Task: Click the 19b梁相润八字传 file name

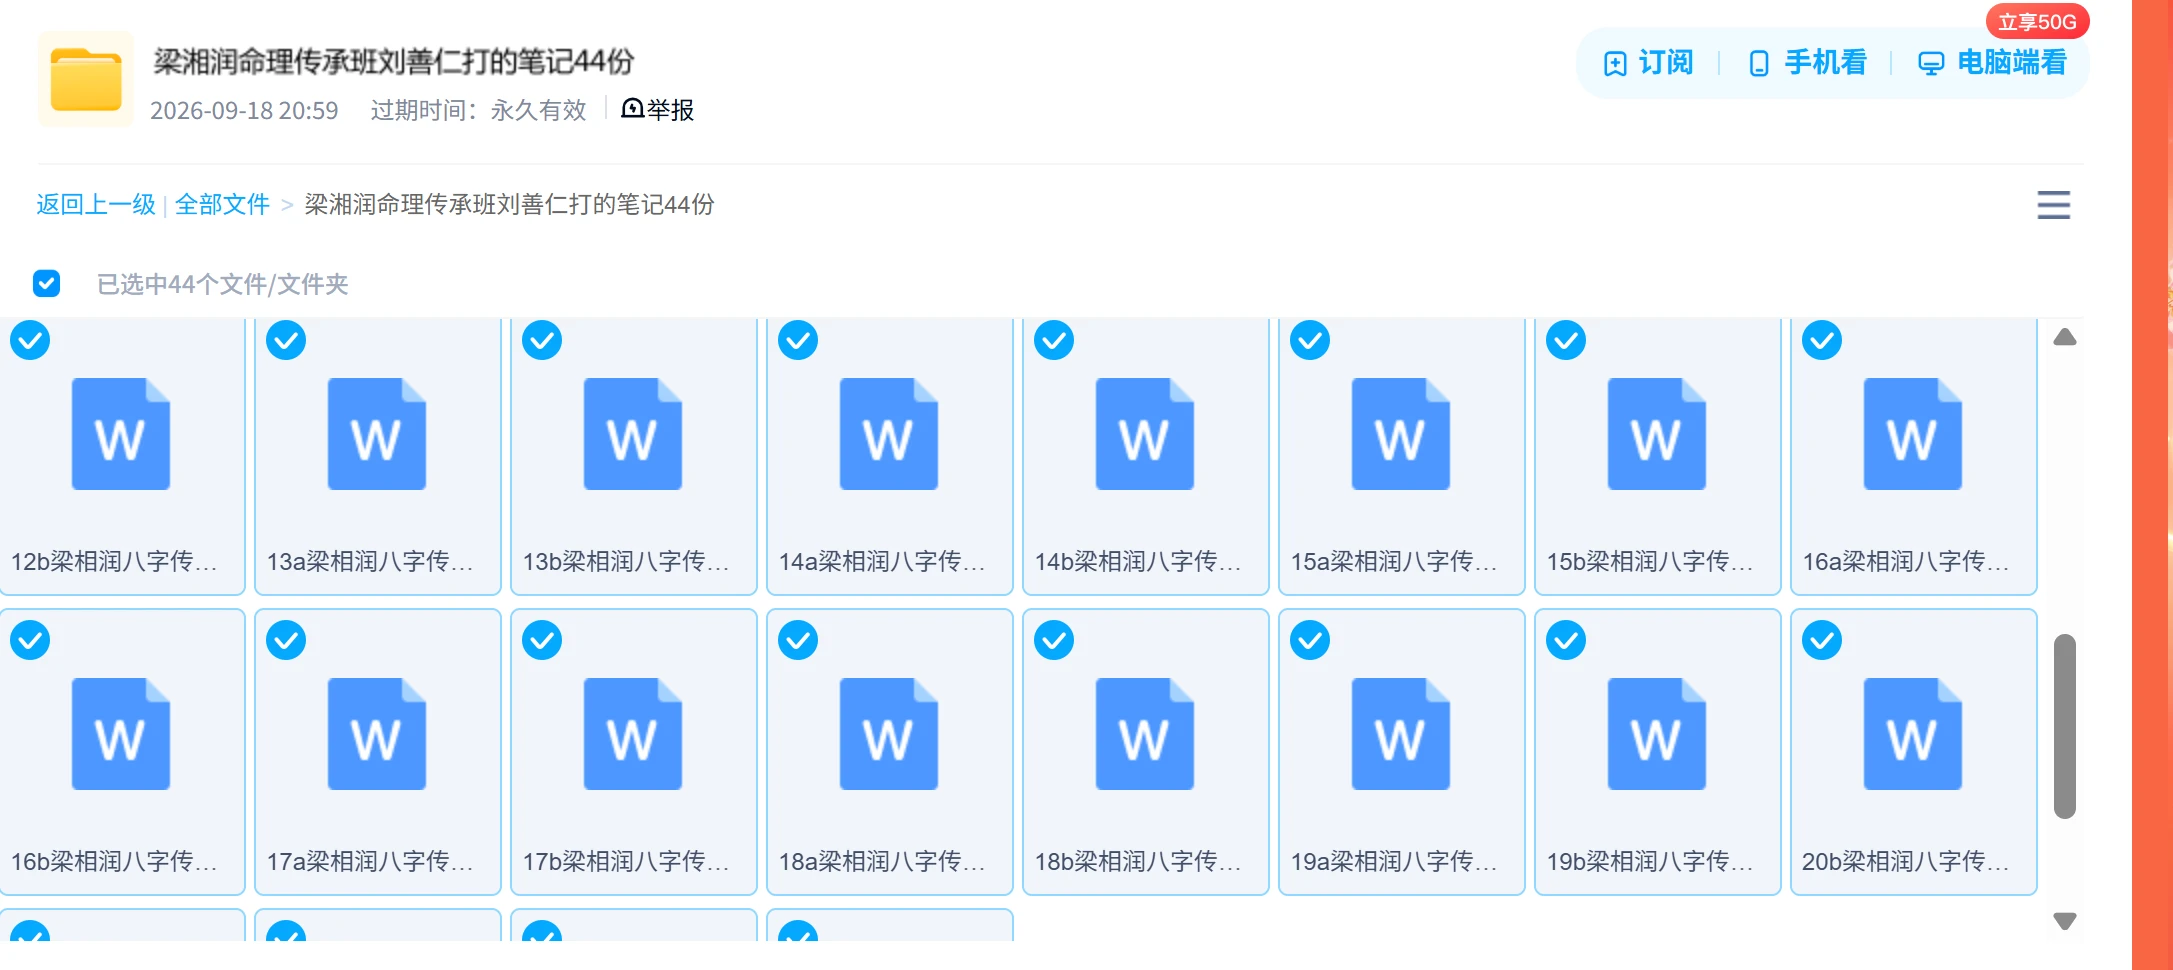Action: coord(1650,862)
